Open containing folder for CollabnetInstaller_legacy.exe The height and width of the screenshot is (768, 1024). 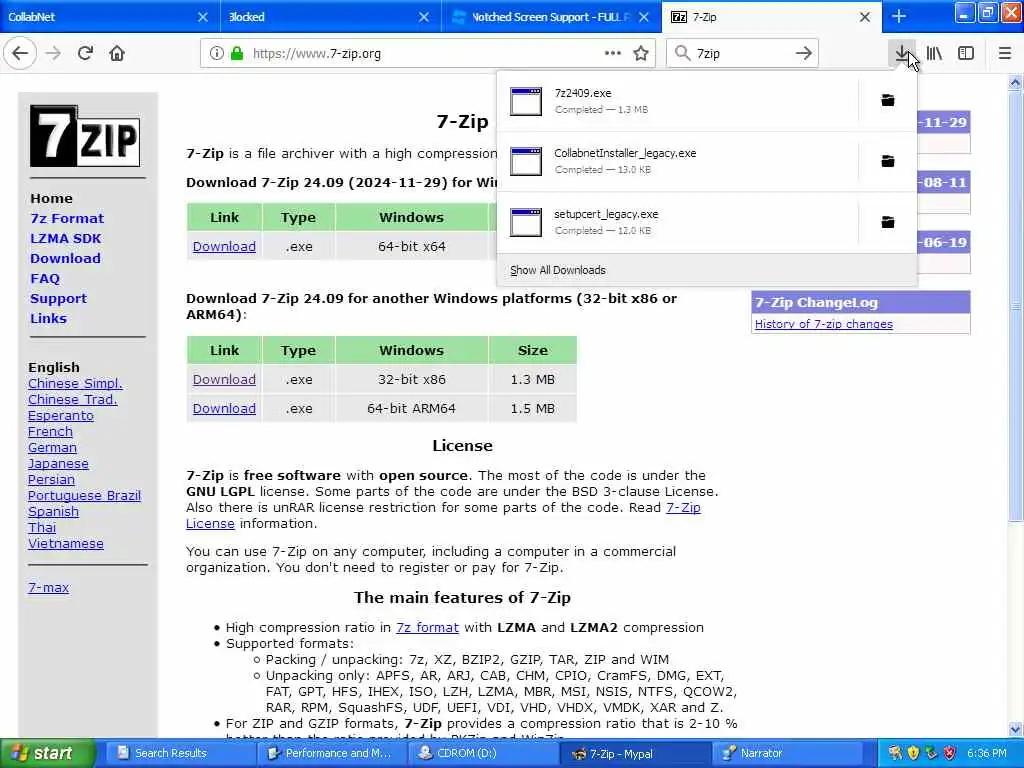click(x=888, y=161)
